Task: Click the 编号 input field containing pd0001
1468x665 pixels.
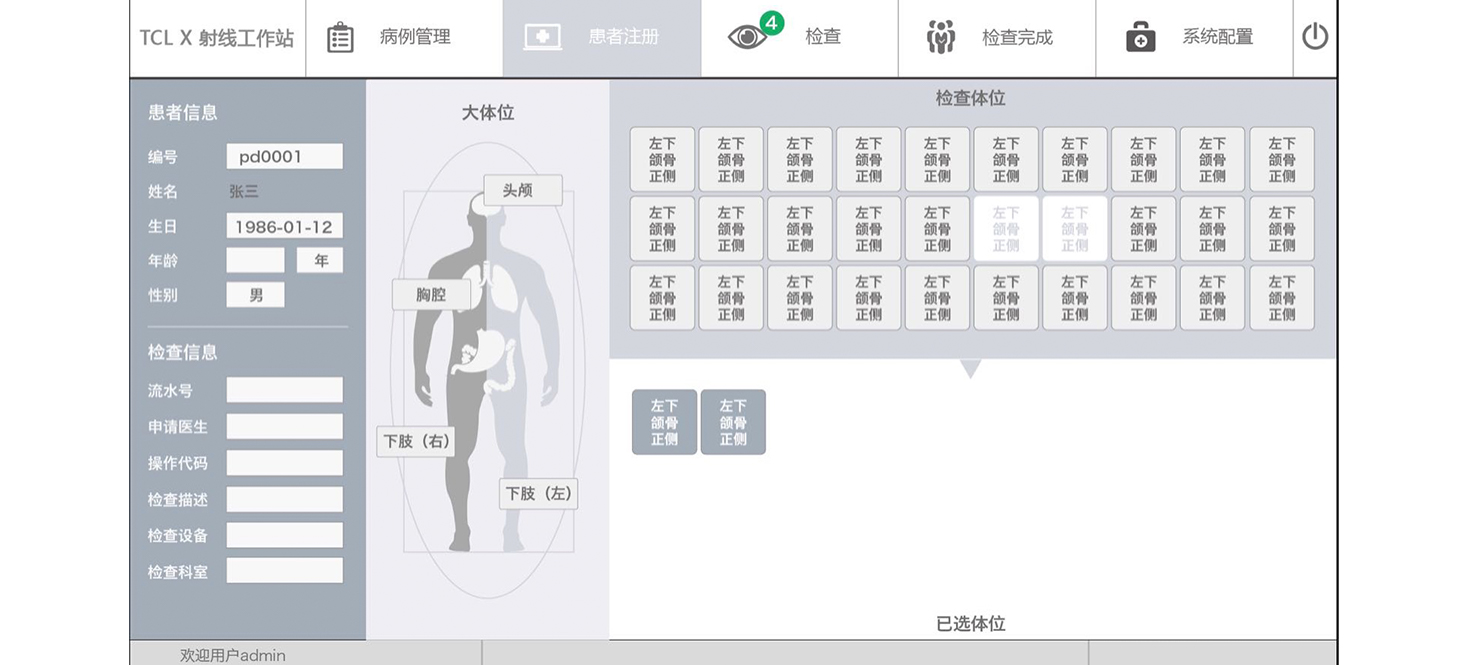Action: 284,156
